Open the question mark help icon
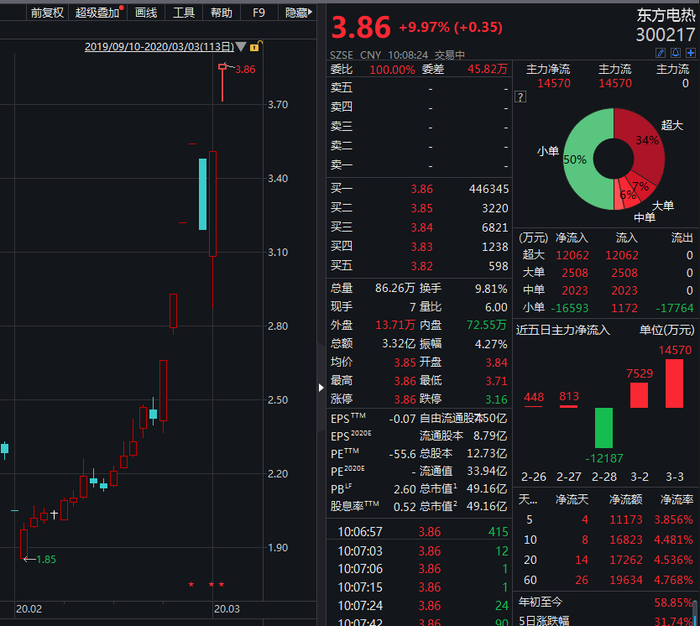 (x=521, y=97)
